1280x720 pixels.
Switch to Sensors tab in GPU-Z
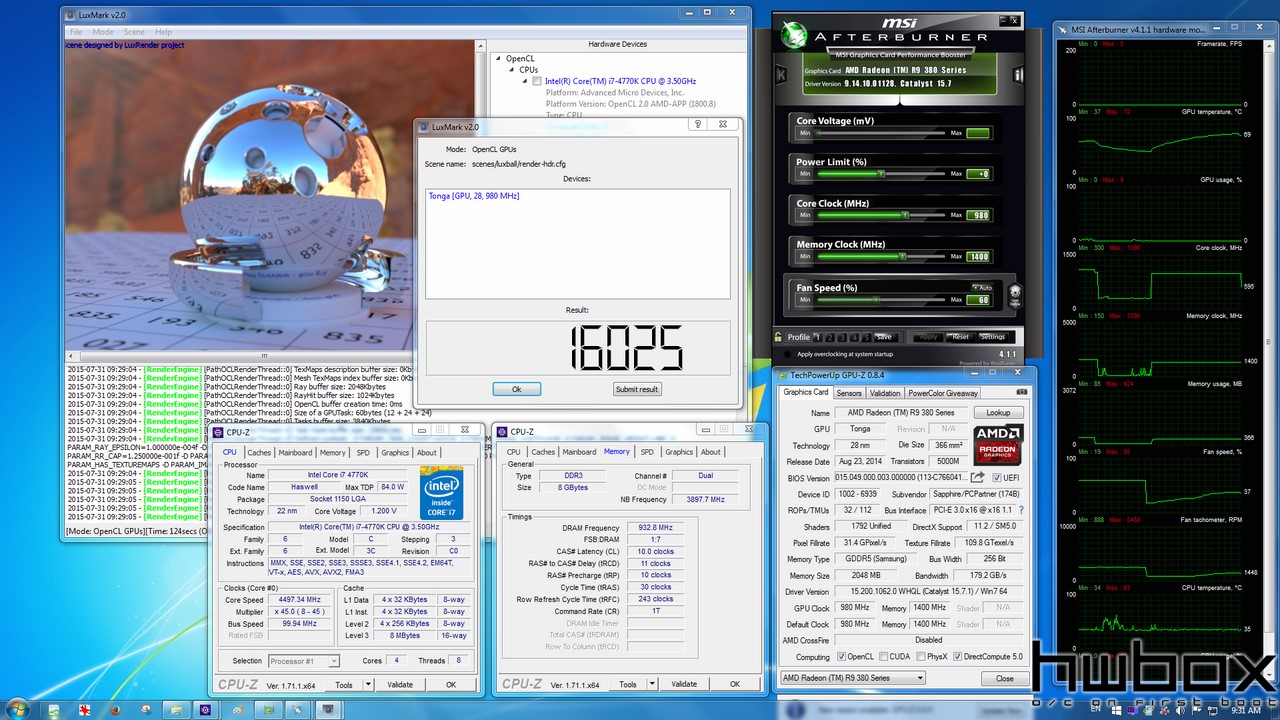click(x=849, y=393)
